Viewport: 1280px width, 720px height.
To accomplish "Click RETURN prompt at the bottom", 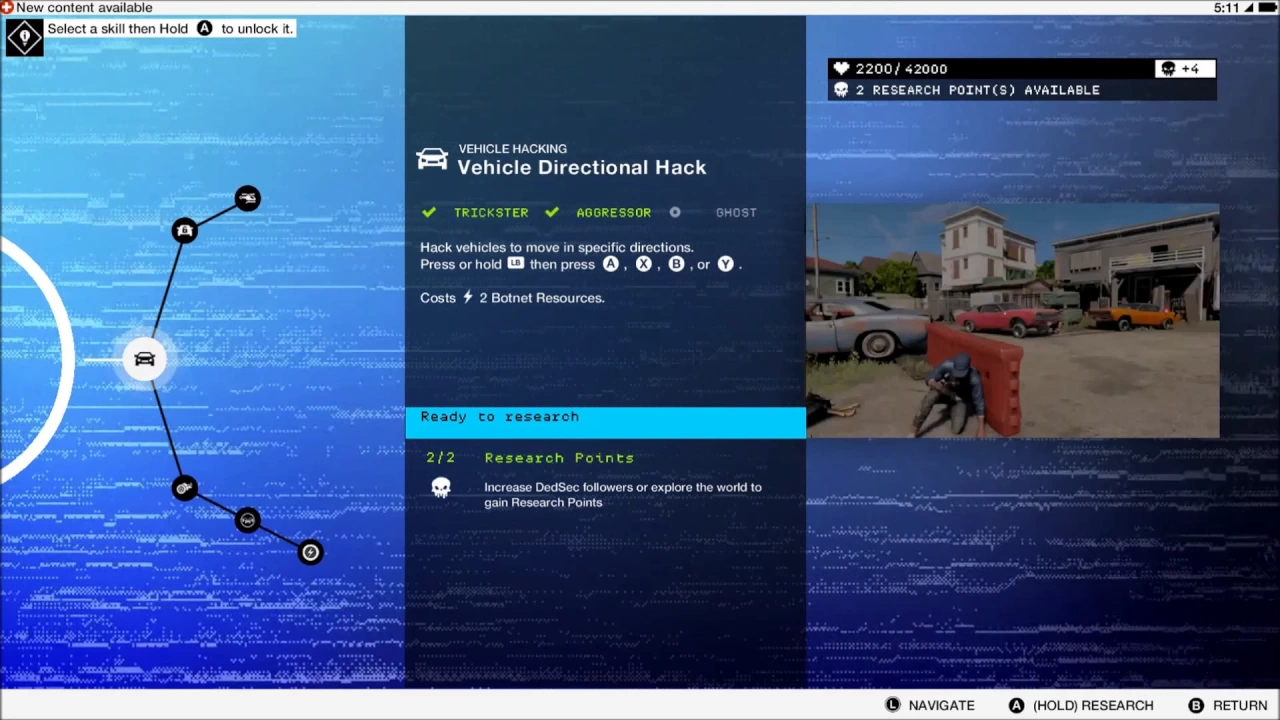I will 1228,705.
